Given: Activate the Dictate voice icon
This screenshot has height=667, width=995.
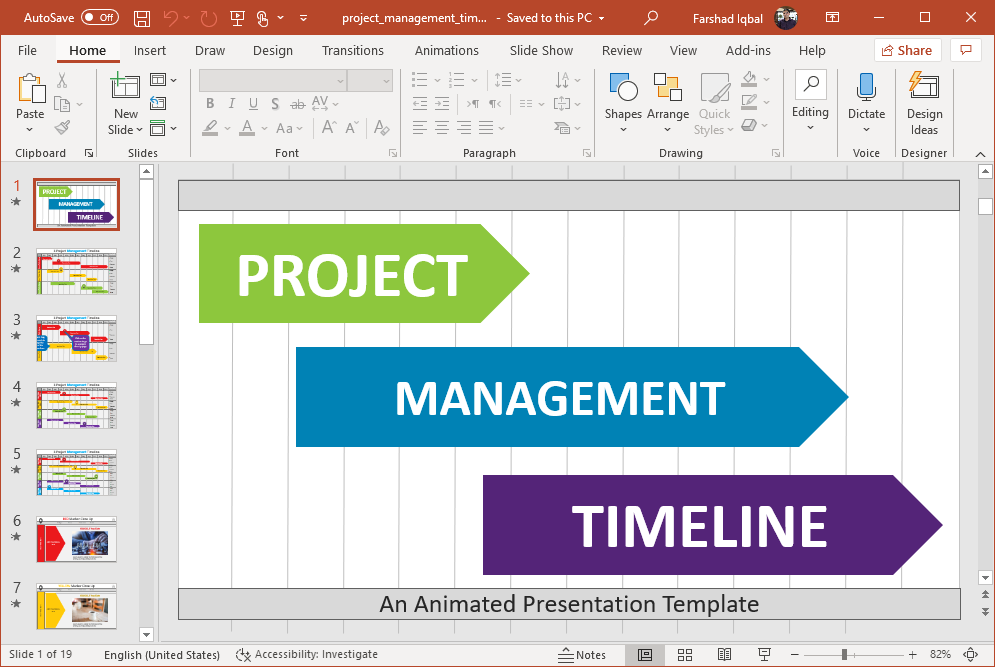Looking at the screenshot, I should 866,95.
